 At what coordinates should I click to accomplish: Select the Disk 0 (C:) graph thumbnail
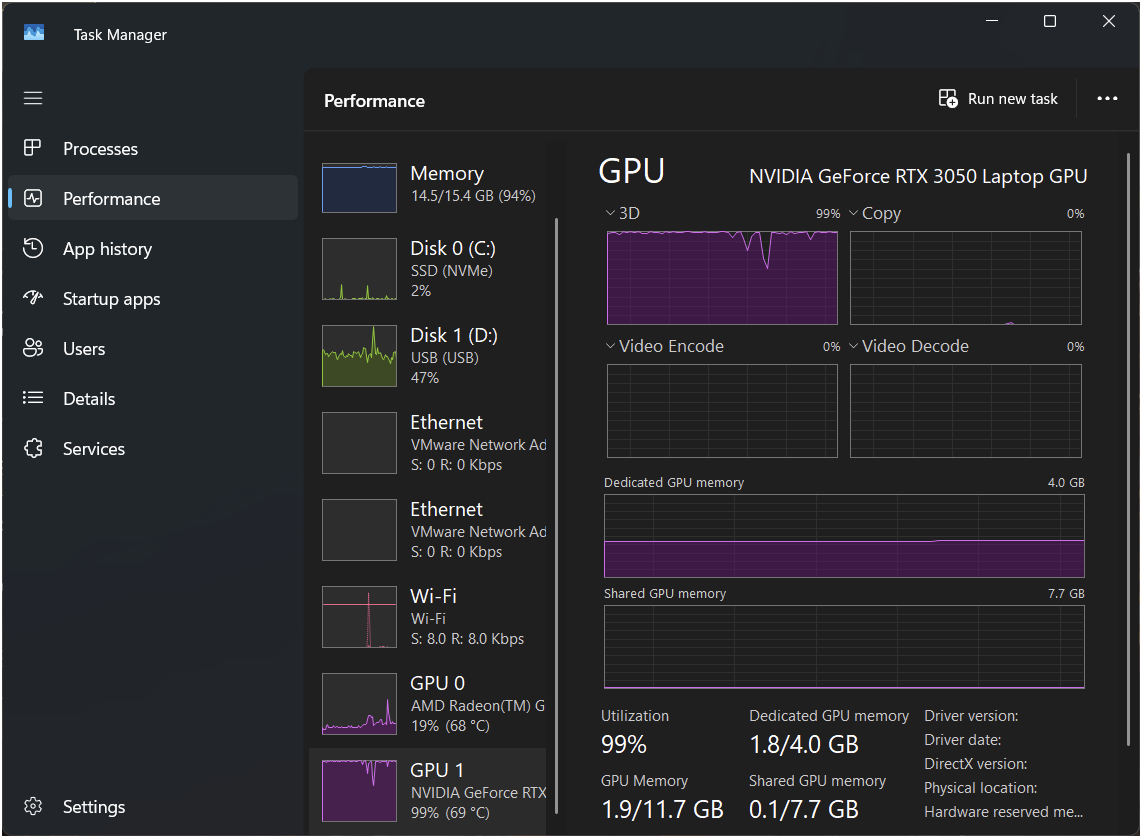coord(359,269)
